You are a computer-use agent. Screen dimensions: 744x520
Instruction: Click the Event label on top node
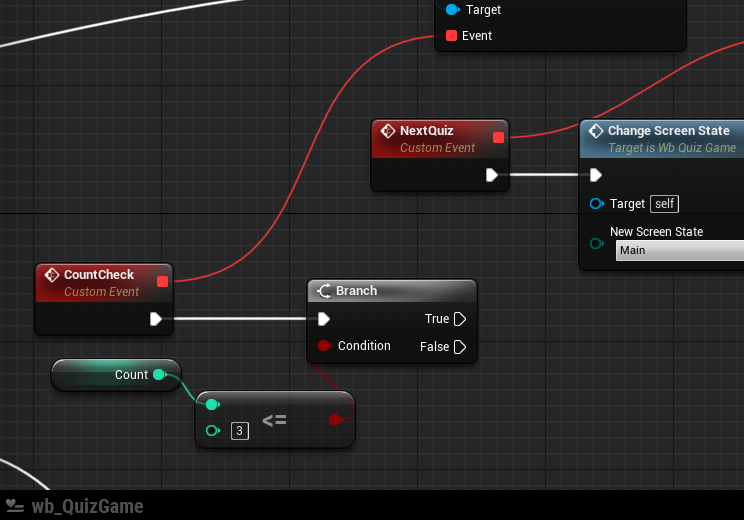(x=477, y=36)
